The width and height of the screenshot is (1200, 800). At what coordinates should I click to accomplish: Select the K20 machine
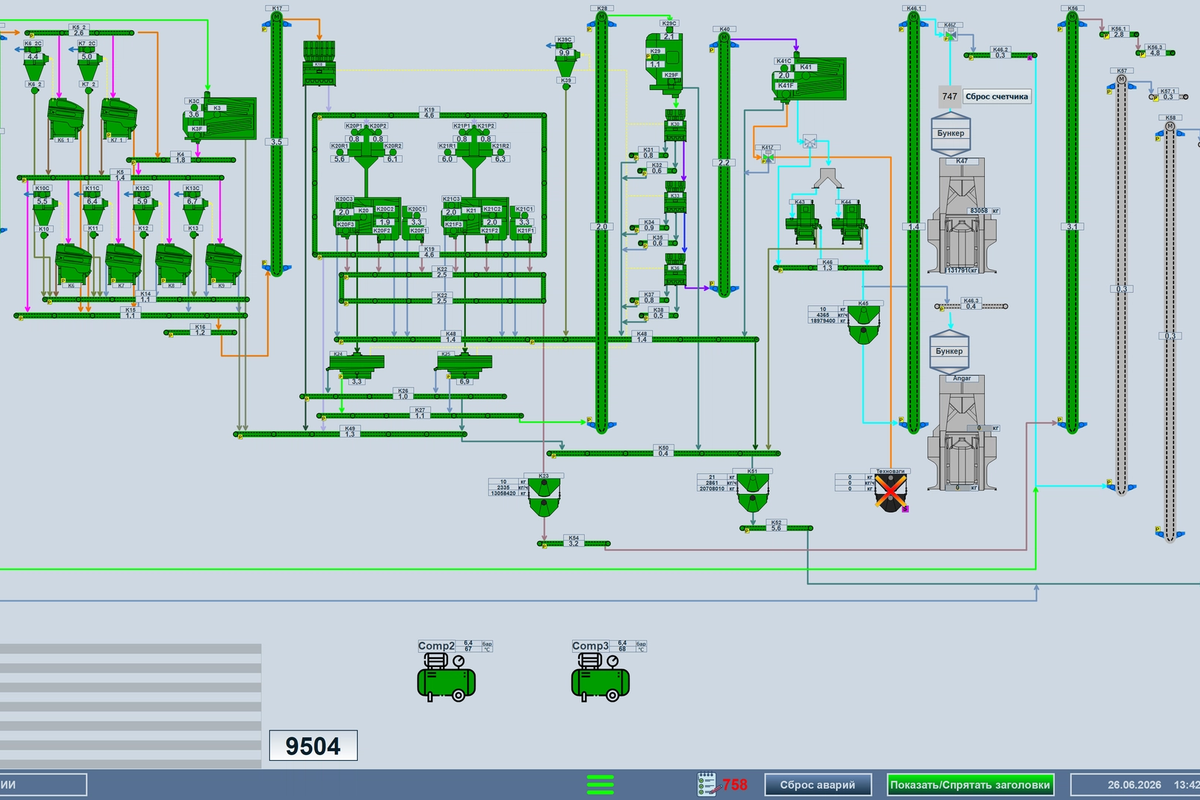365,217
